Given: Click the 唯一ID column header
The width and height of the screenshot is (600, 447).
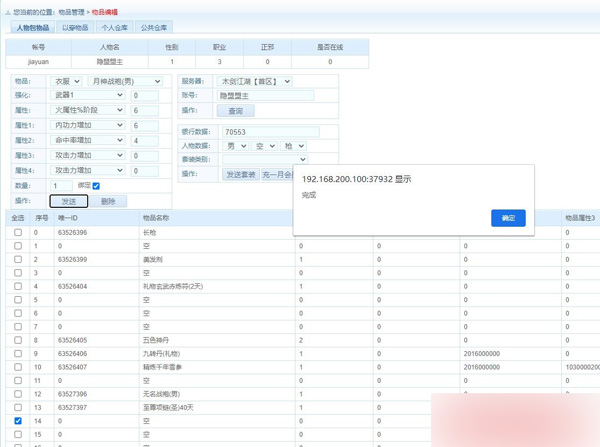Looking at the screenshot, I should point(67,218).
